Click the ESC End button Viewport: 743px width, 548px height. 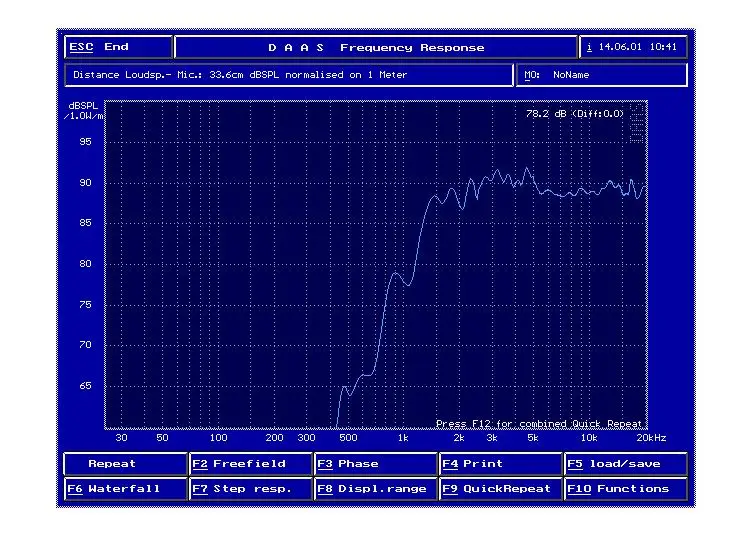point(118,47)
